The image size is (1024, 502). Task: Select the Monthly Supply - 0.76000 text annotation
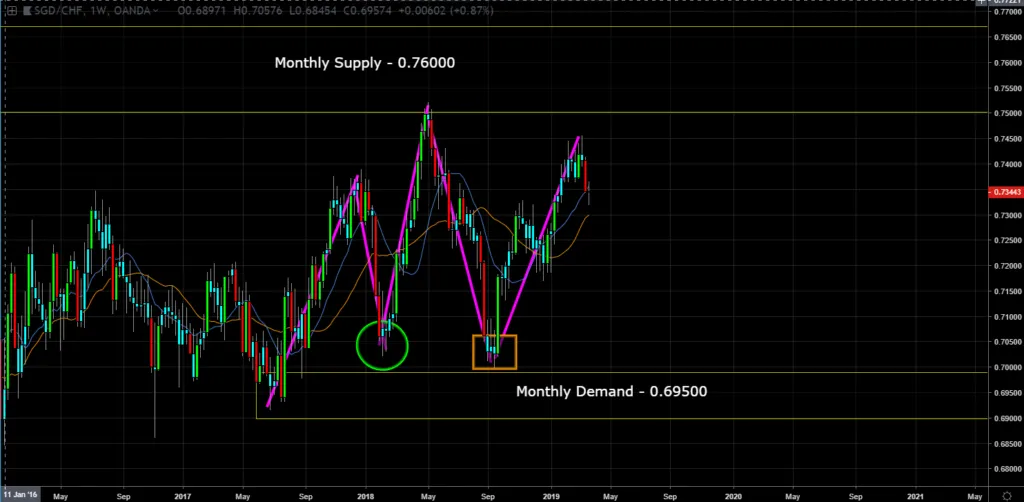tap(364, 63)
